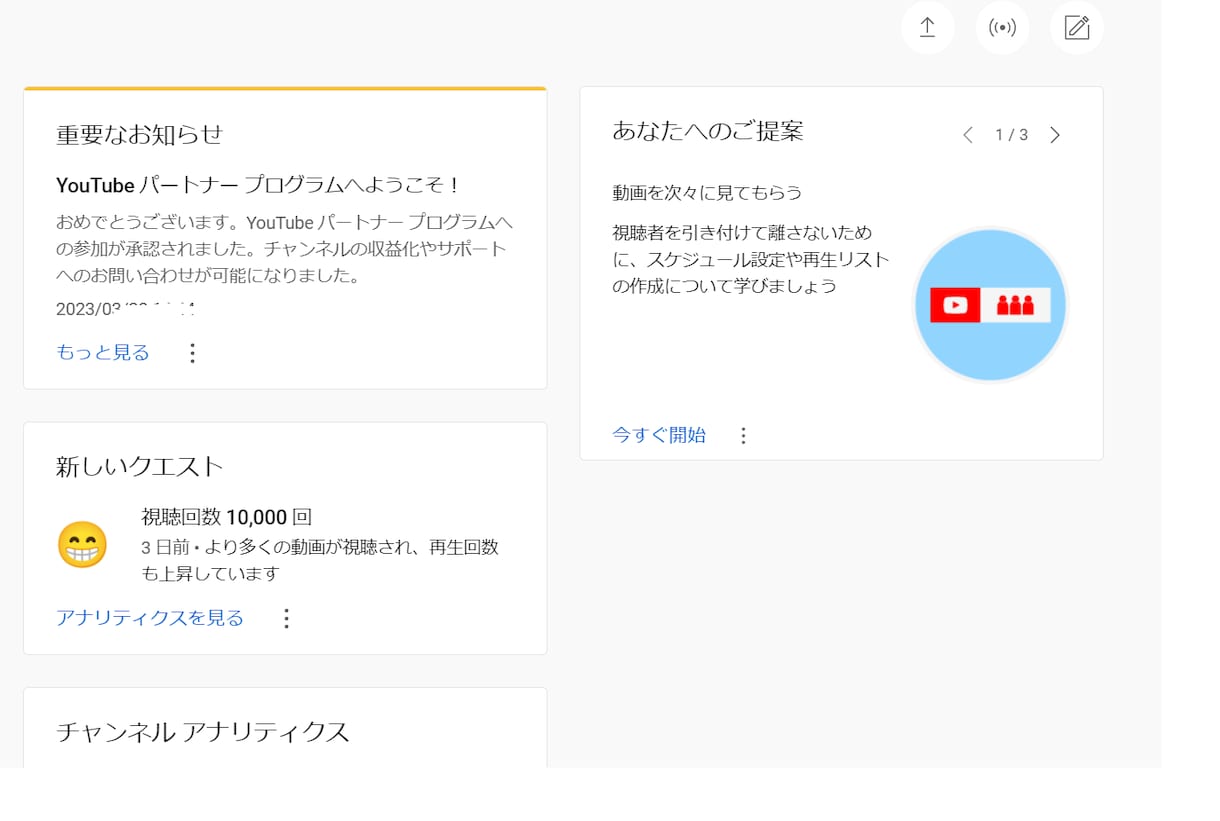Click the 1 / 3 page indicator
This screenshot has width=1220, height=821.
[1011, 135]
